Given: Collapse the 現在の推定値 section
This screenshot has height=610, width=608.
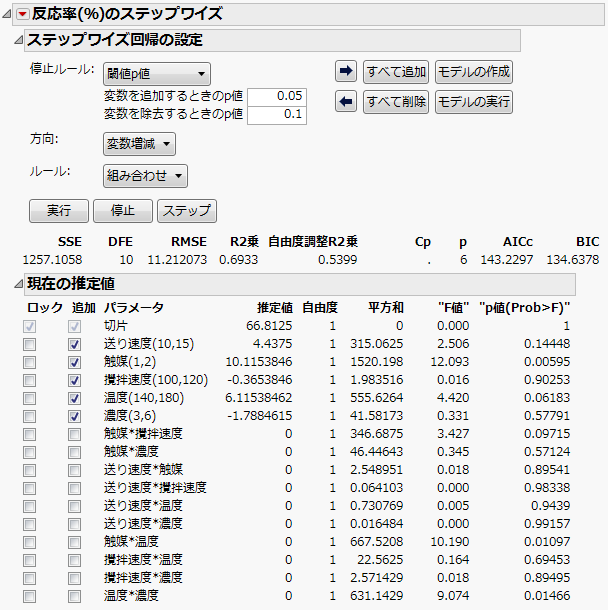Looking at the screenshot, I should coord(18,284).
